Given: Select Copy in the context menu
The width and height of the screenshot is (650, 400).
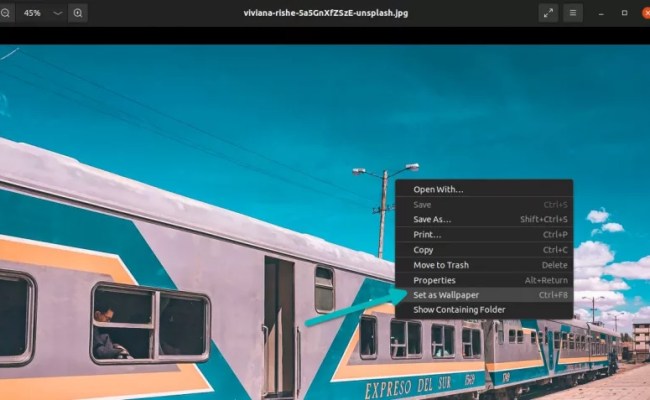Looking at the screenshot, I should tap(484, 250).
